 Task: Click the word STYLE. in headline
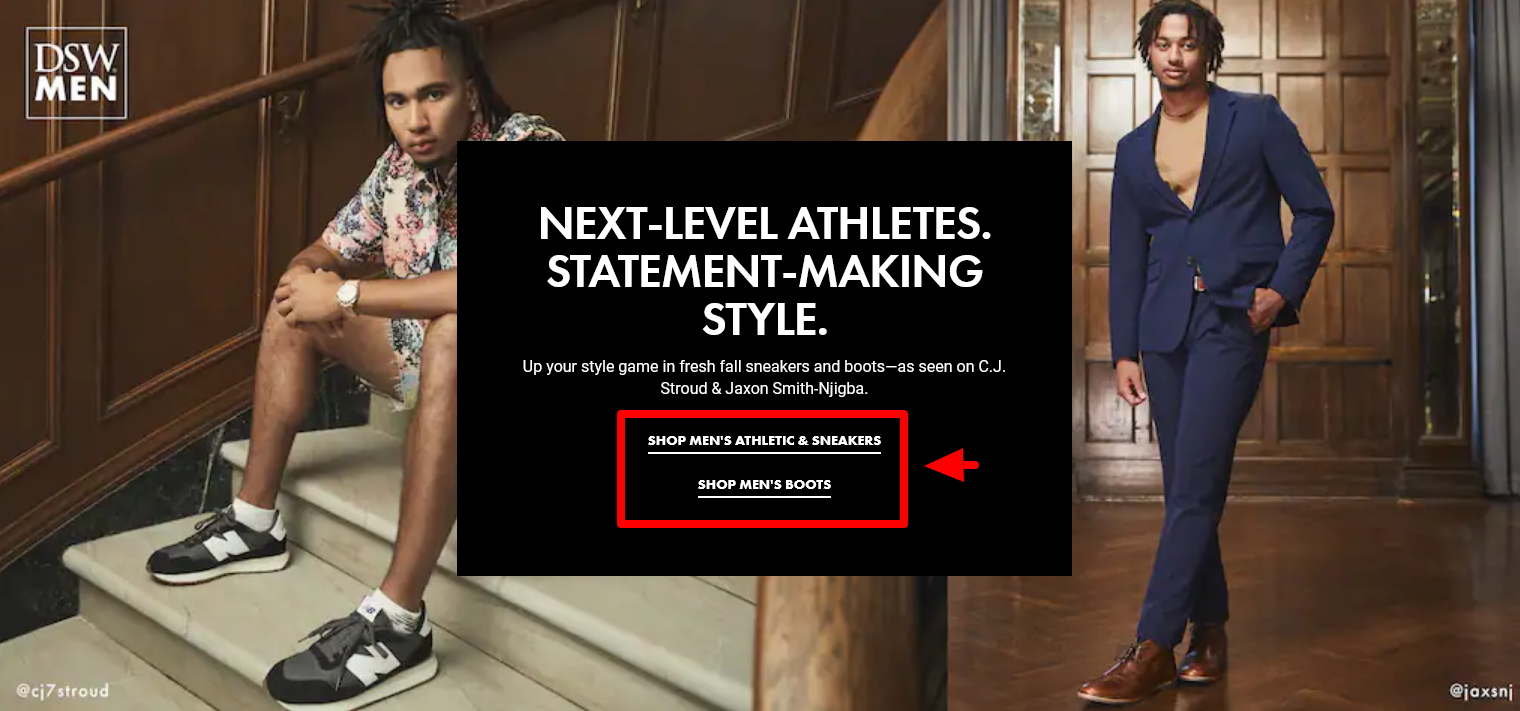(764, 319)
